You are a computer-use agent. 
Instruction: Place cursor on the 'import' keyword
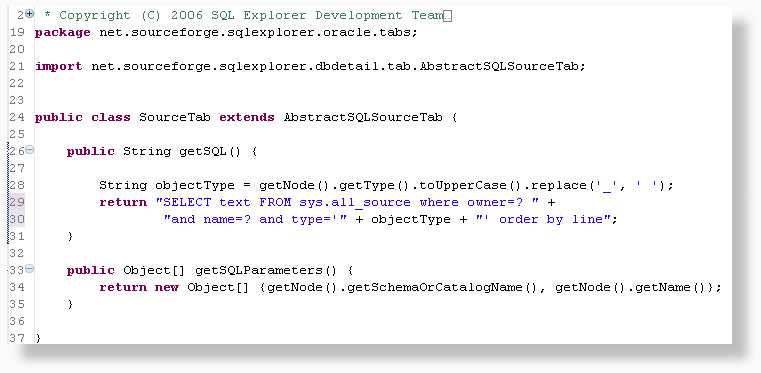click(x=59, y=66)
